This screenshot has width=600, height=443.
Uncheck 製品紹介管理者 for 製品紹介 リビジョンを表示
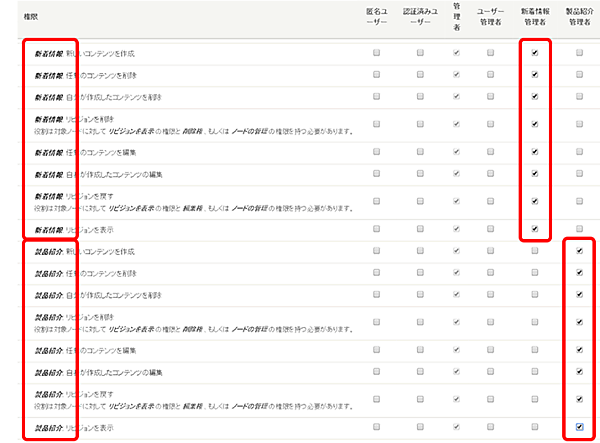579,427
